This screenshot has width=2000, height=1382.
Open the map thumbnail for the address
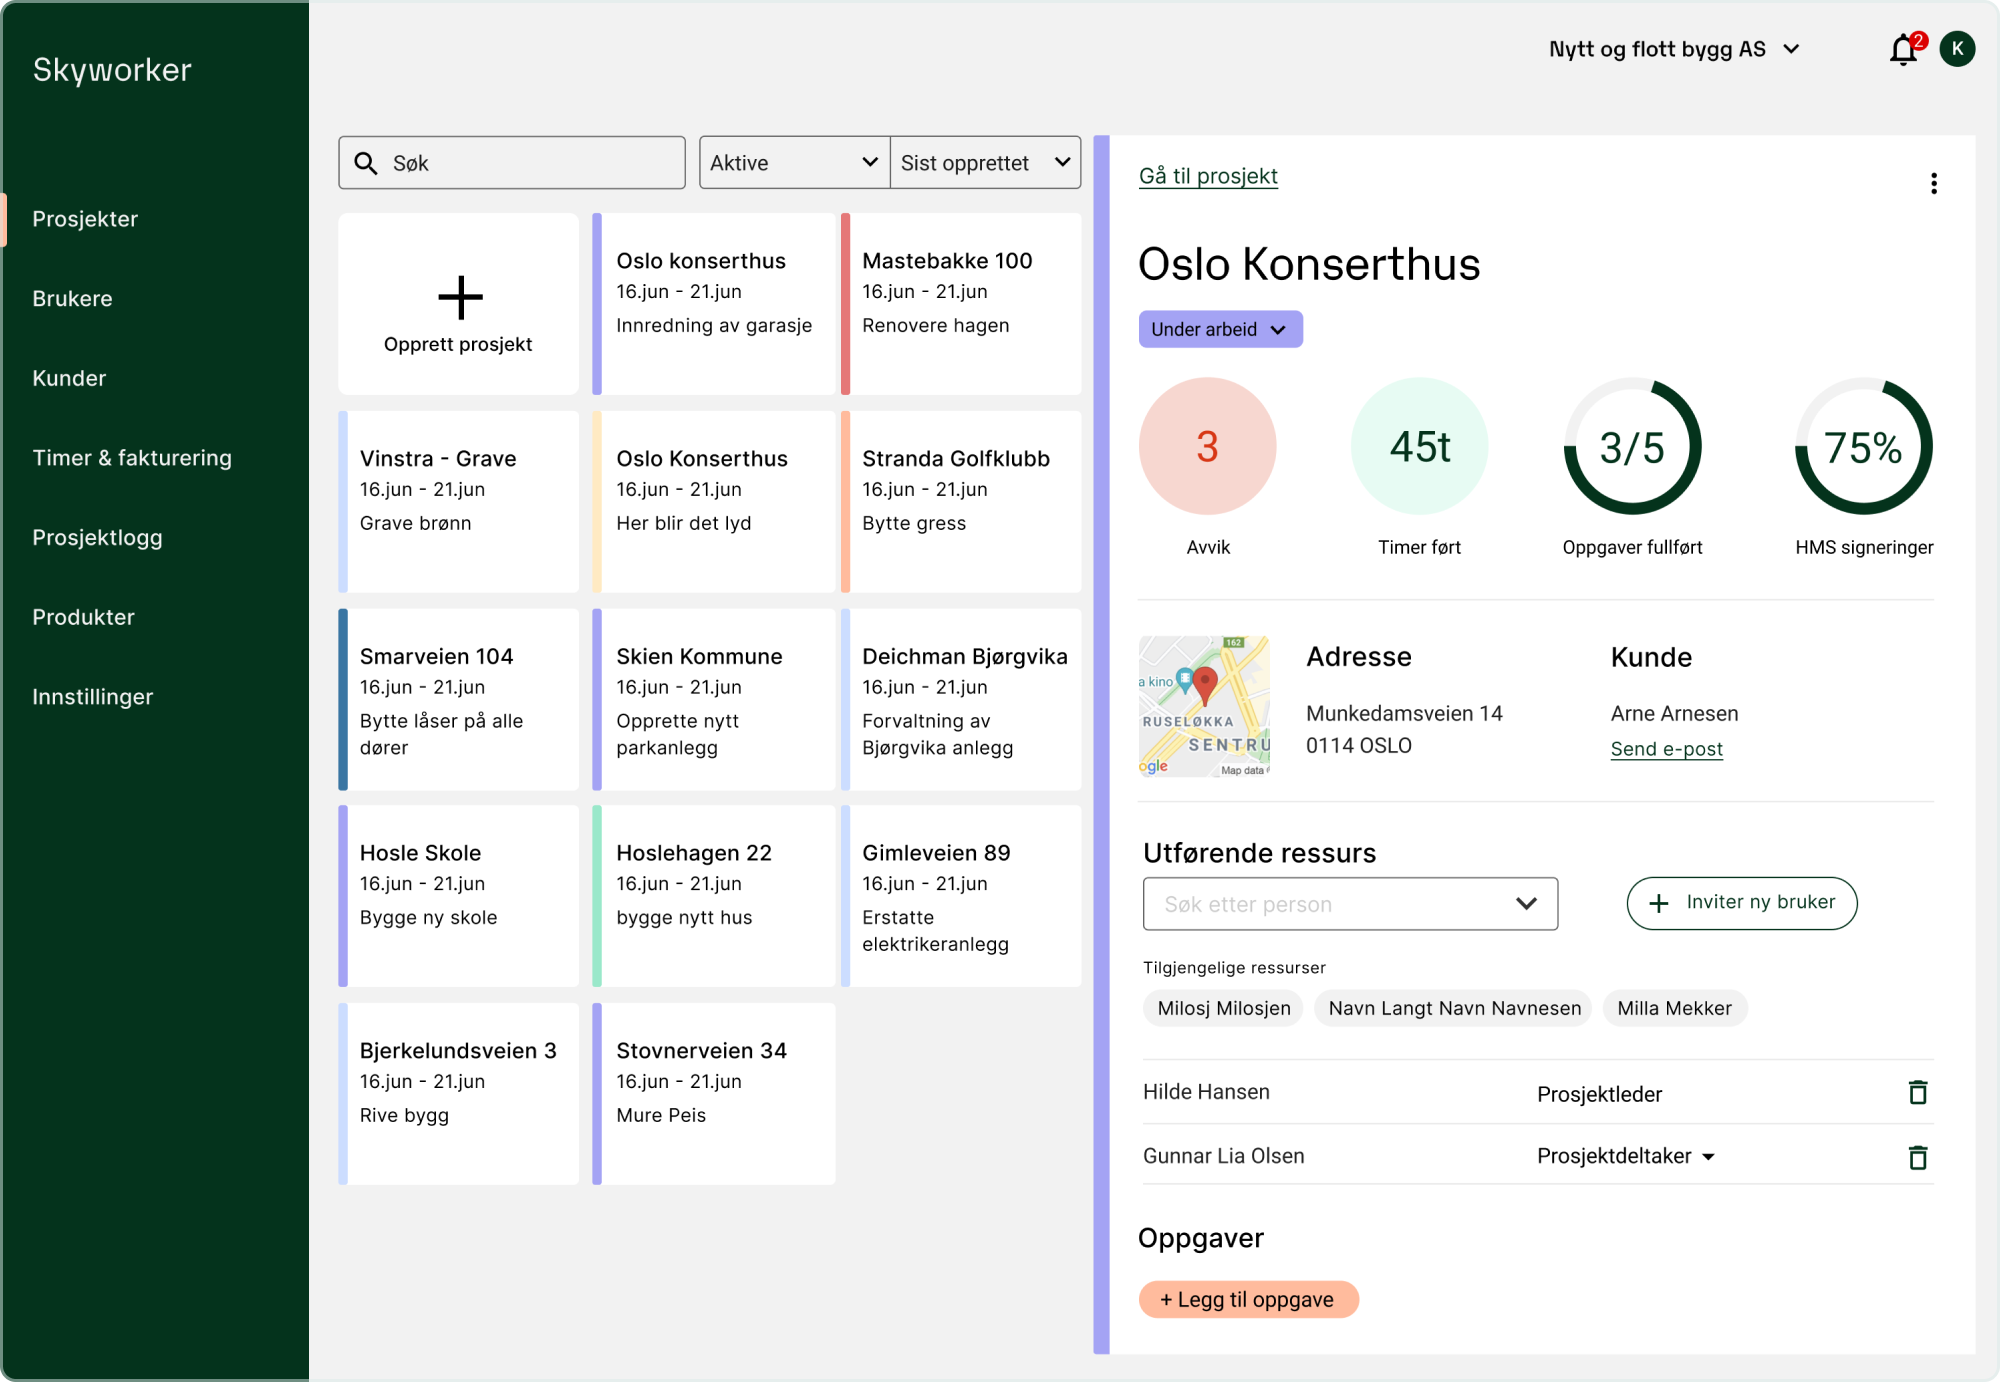click(x=1205, y=705)
